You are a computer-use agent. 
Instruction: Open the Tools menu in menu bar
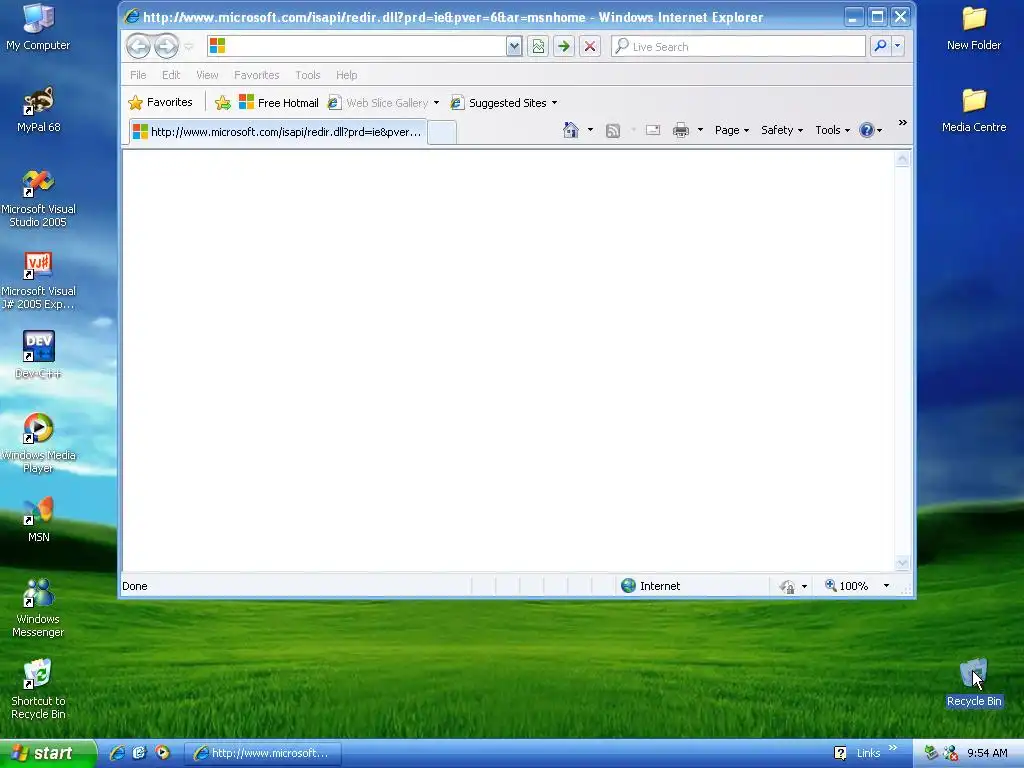click(308, 75)
